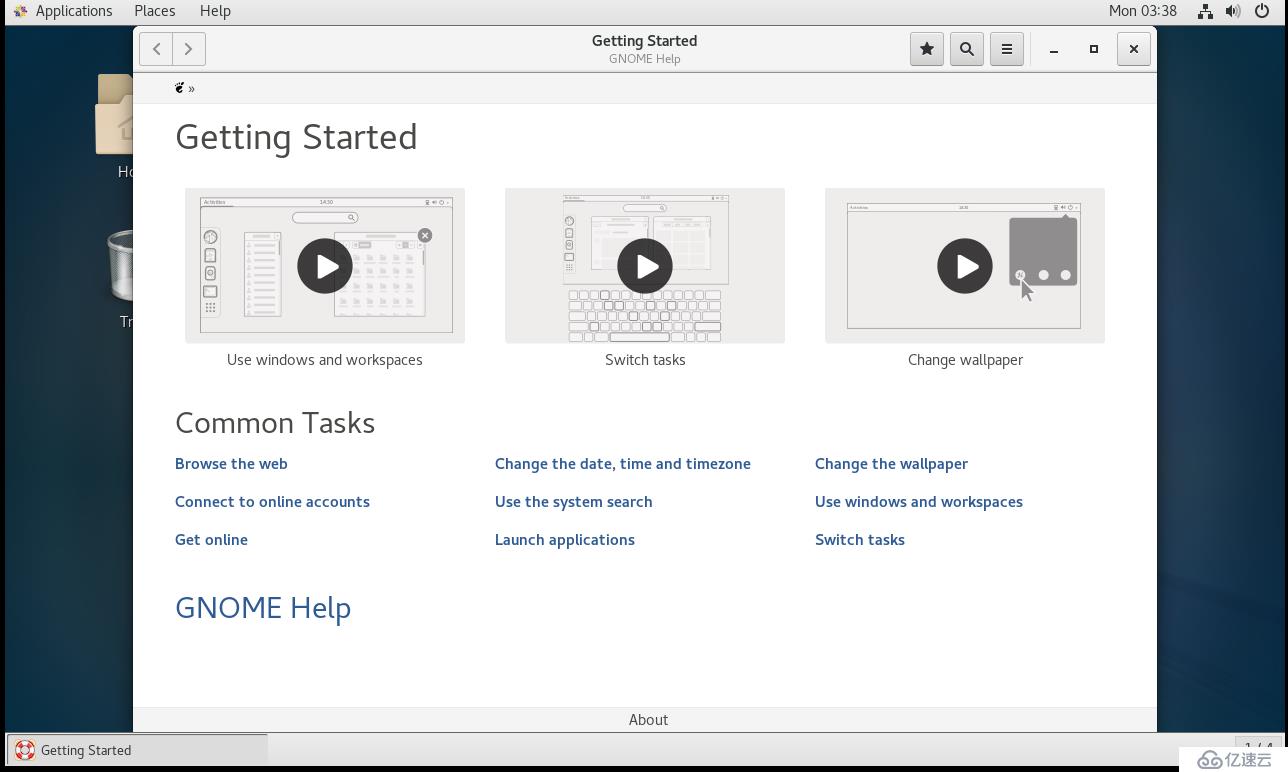Go back using the back arrow
Image resolution: width=1288 pixels, height=772 pixels.
coord(156,49)
